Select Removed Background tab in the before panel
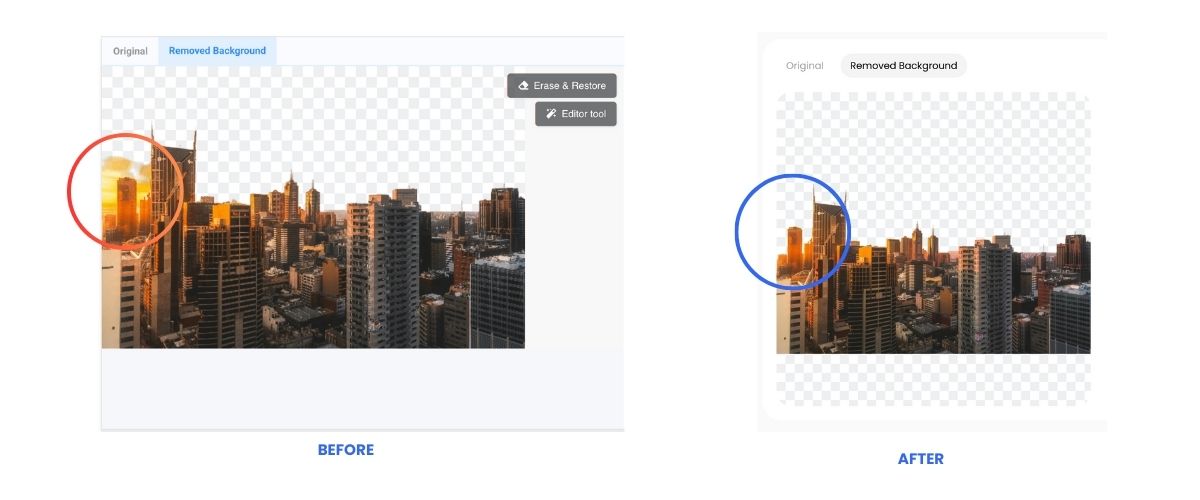This screenshot has width=1200, height=500. click(217, 51)
